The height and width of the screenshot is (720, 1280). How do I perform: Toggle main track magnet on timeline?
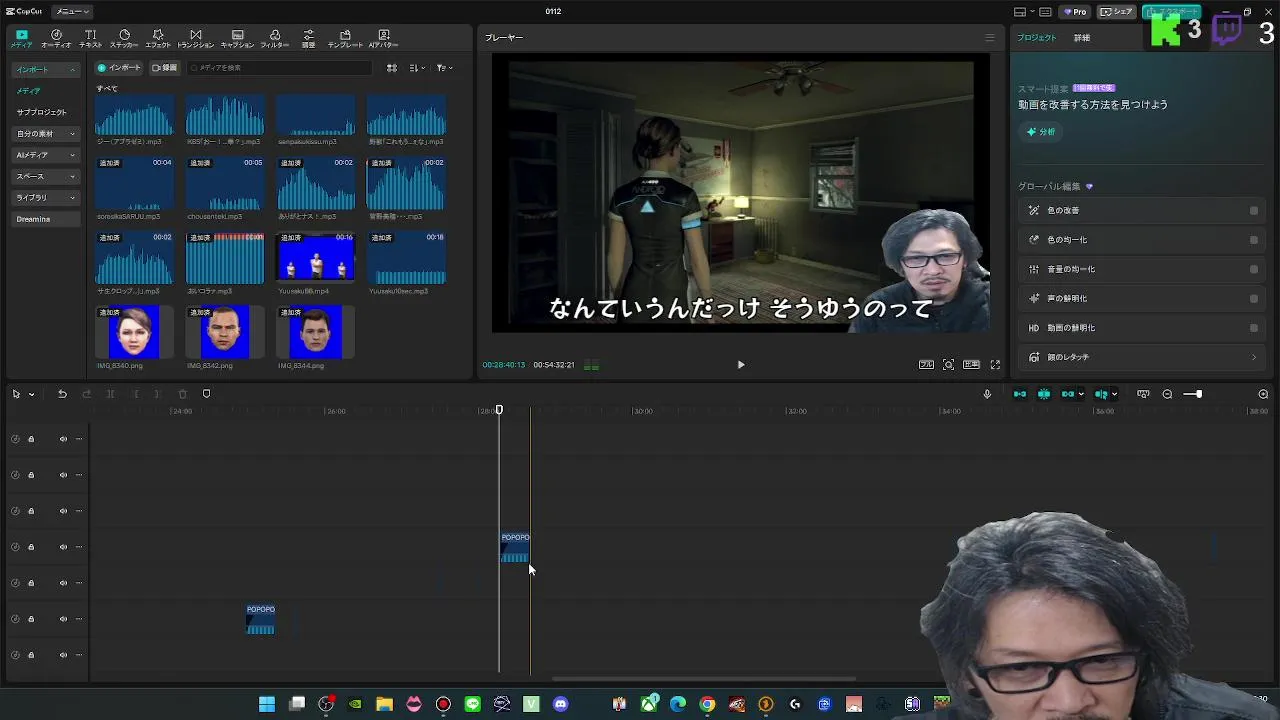pyautogui.click(x=1020, y=394)
